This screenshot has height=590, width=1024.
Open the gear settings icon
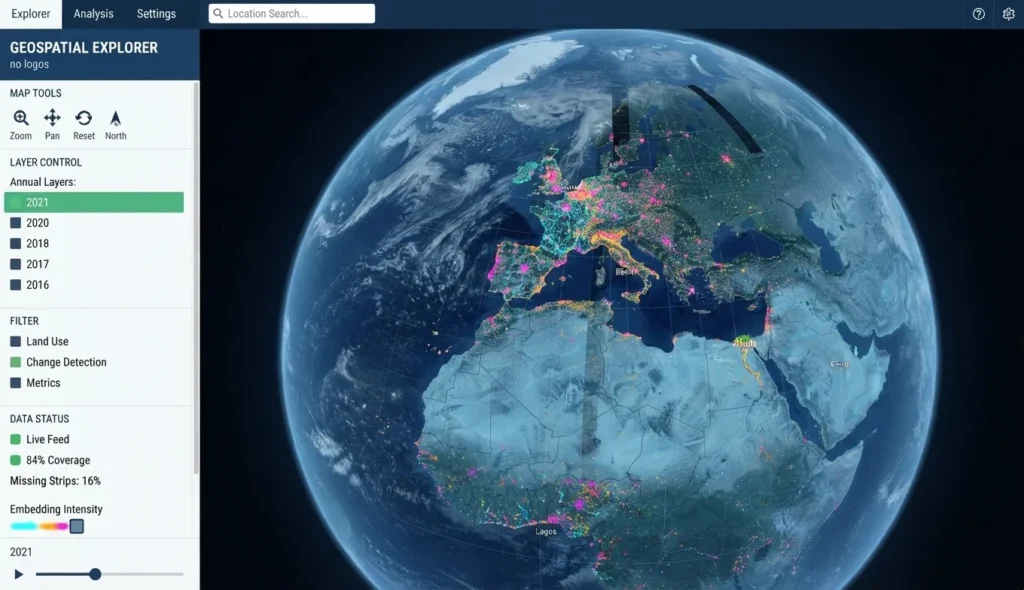(1008, 14)
